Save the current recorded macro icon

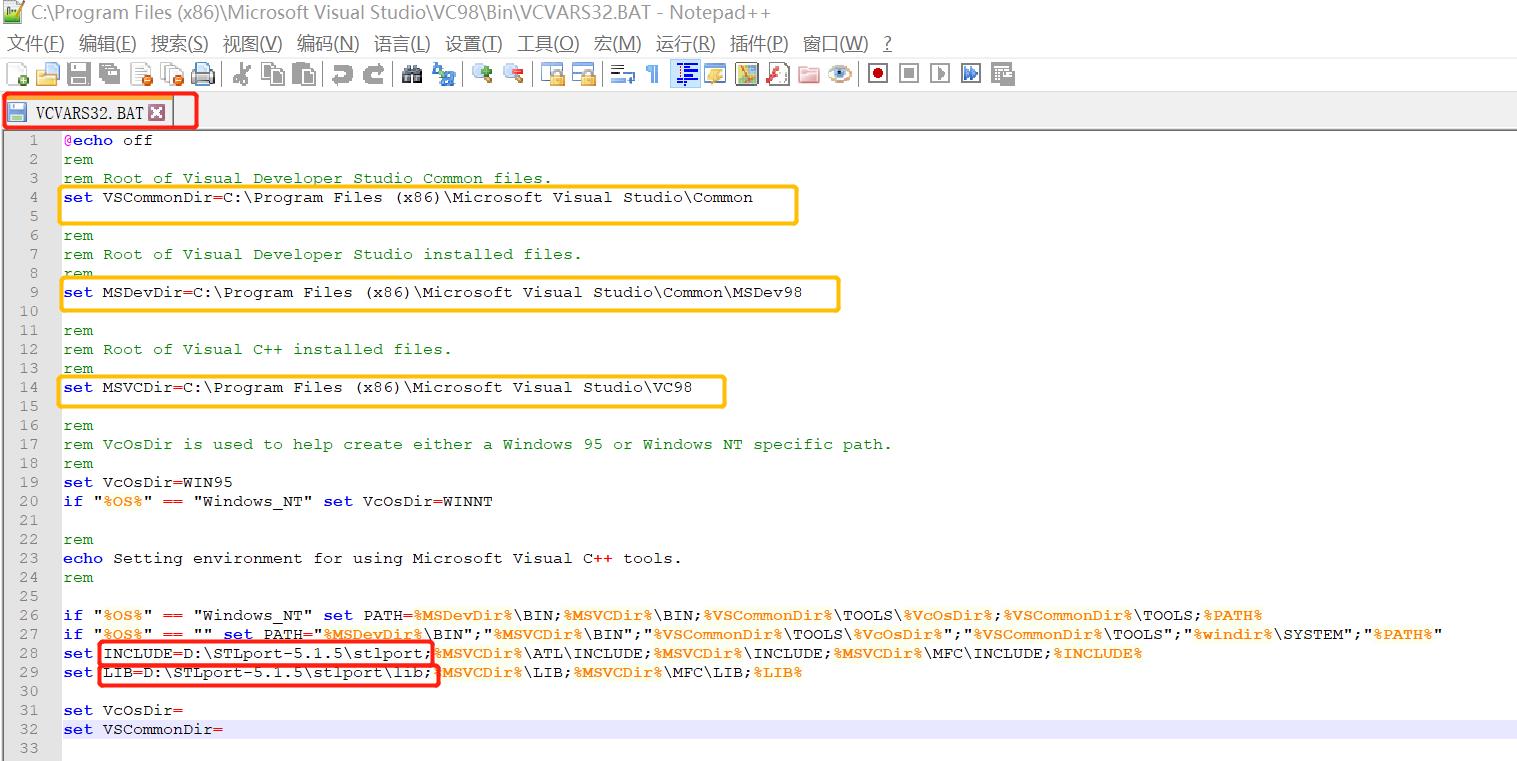click(x=1002, y=74)
